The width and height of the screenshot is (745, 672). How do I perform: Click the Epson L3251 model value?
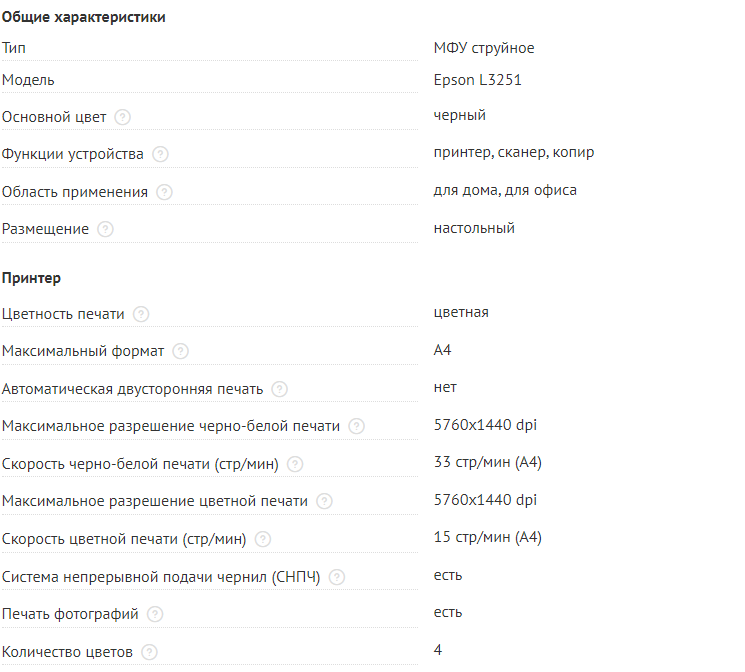[x=477, y=80]
